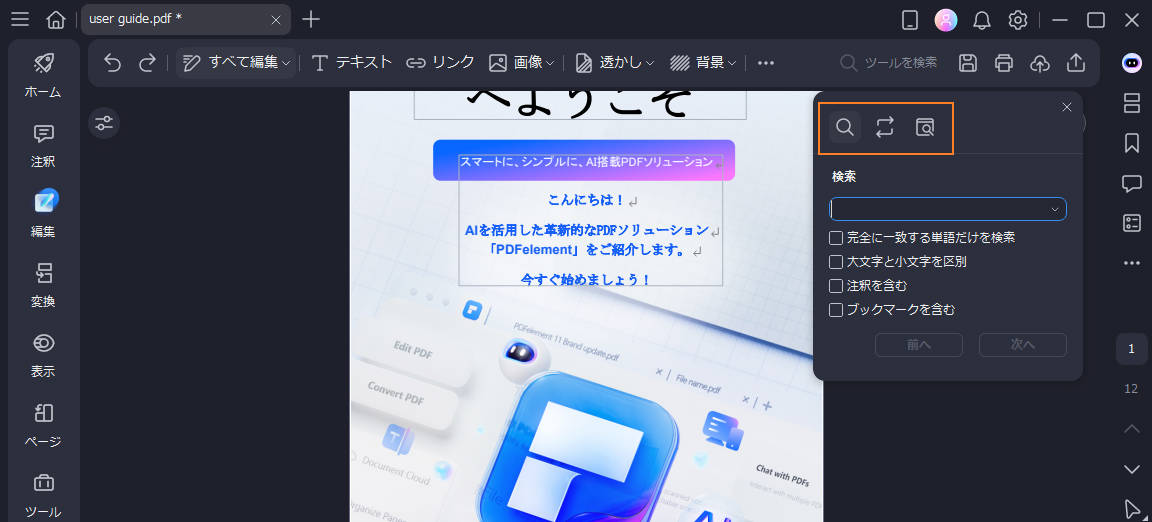This screenshot has height=522, width=1152.
Task: Select the cursor tool at bottom right
Action: click(x=1131, y=509)
